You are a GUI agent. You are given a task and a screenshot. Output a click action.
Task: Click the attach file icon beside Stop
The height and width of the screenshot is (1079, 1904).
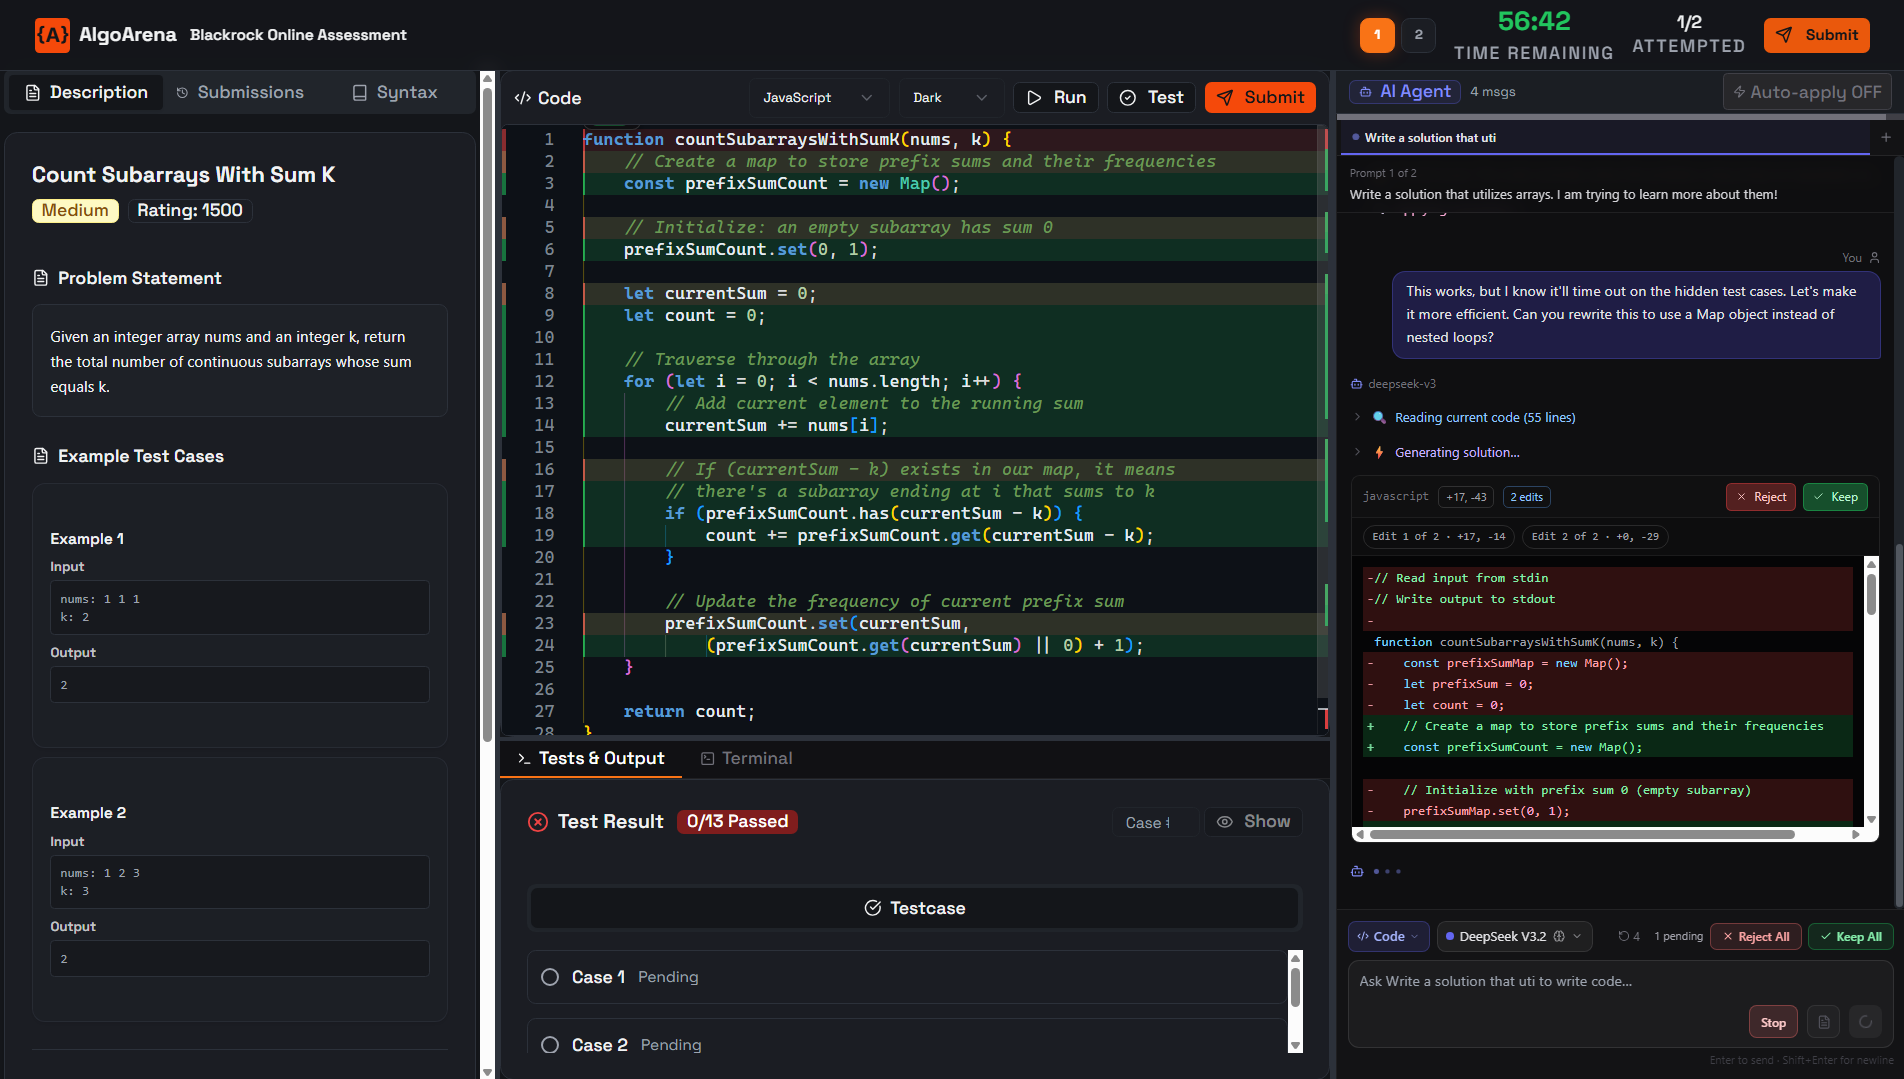tap(1823, 1021)
